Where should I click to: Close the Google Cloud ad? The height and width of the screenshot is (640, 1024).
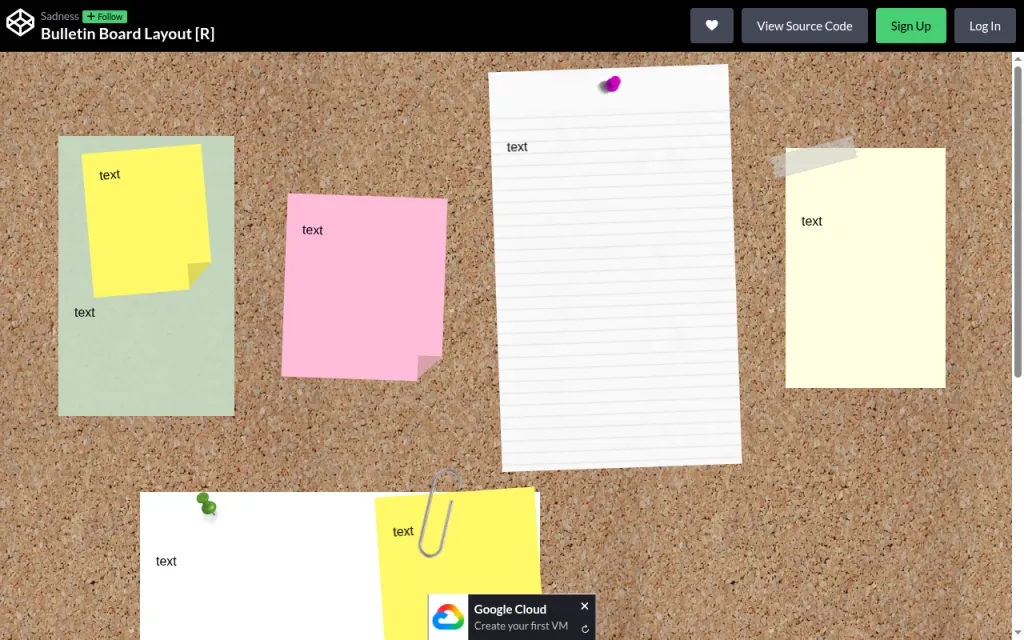pyautogui.click(x=584, y=606)
